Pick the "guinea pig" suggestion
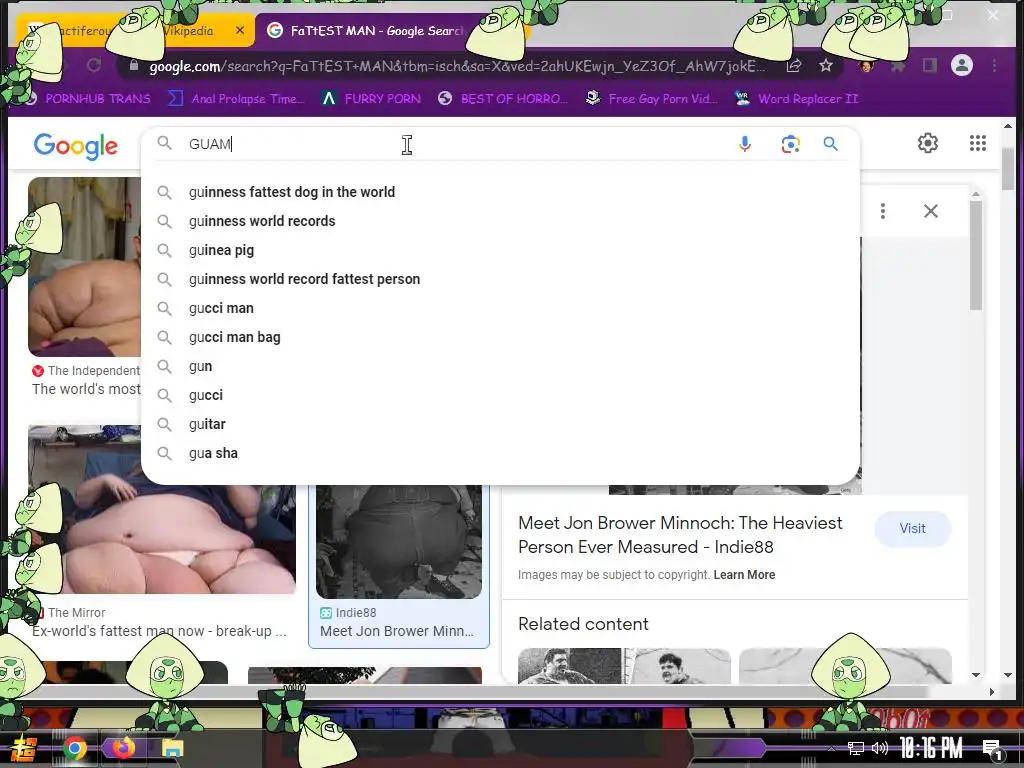Image resolution: width=1024 pixels, height=768 pixels. (500, 250)
